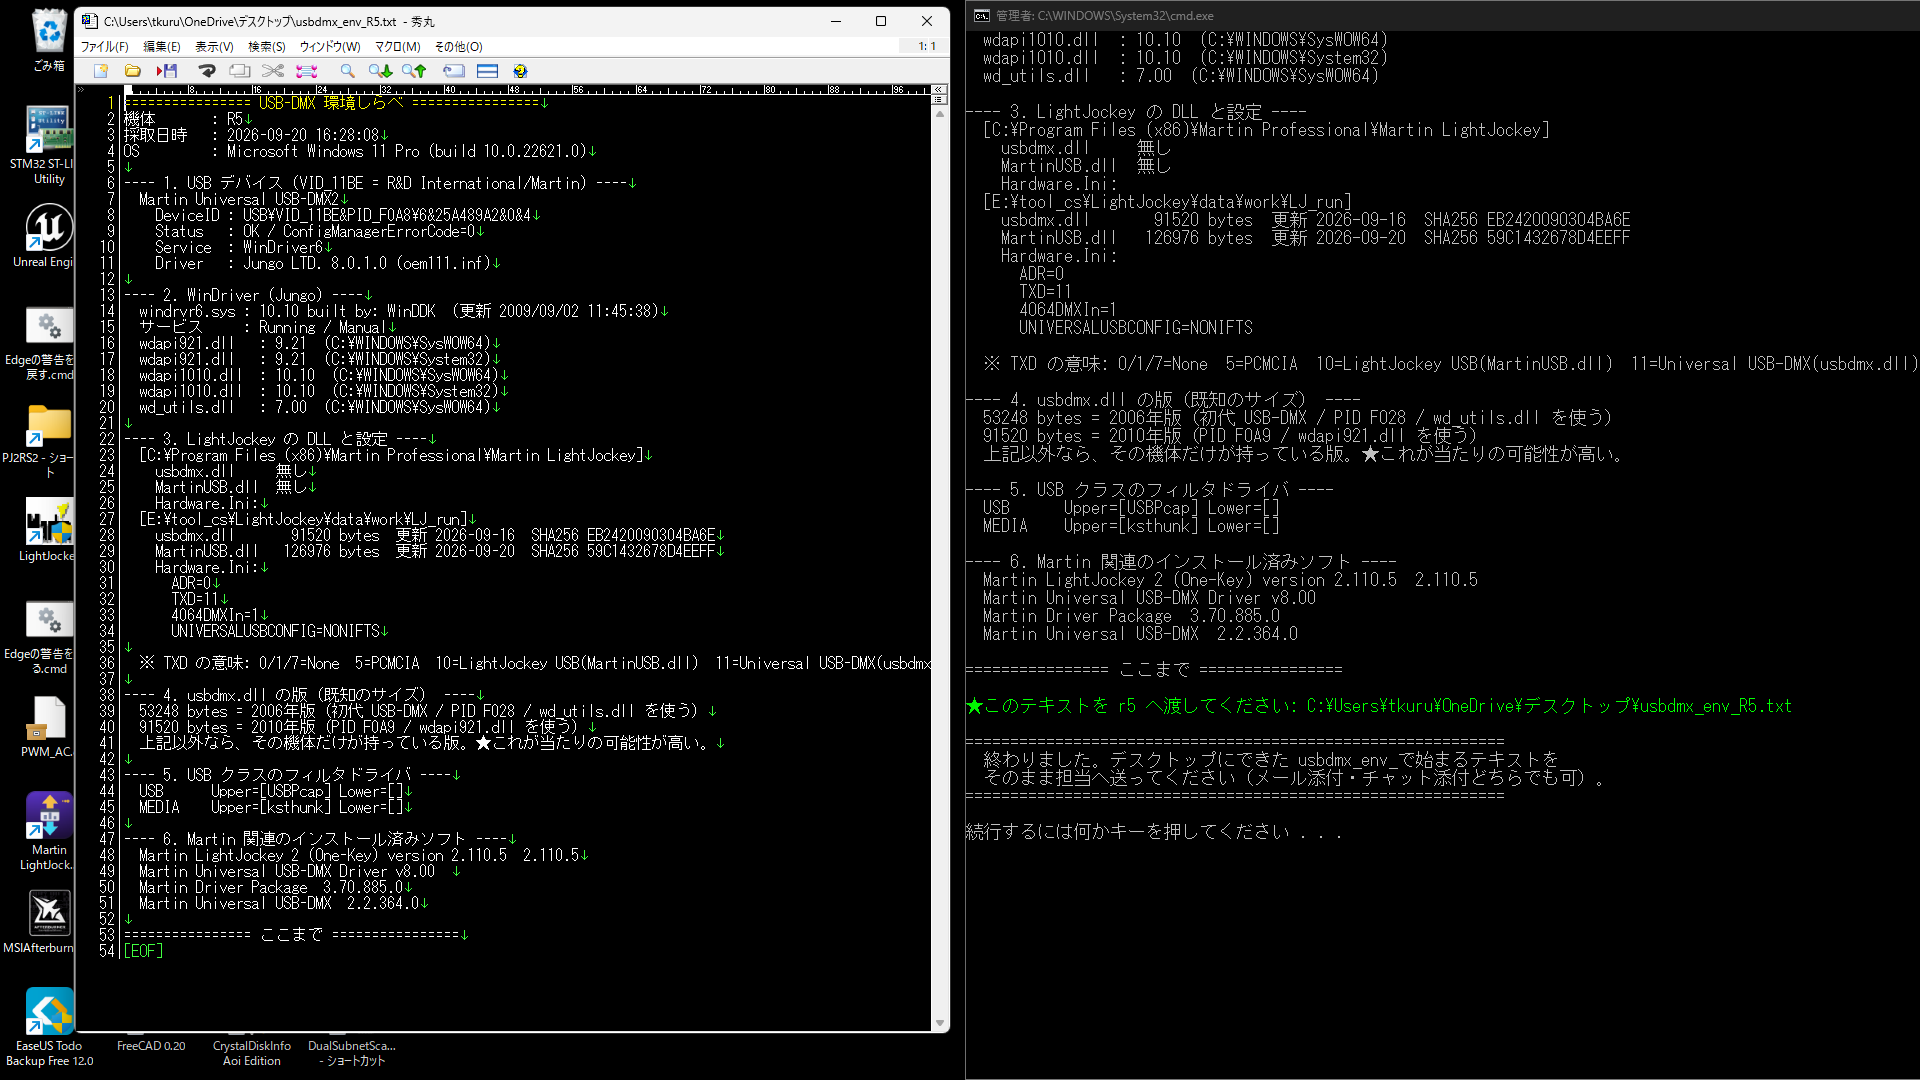Open the ウィンドウ(W) menu
1920x1080 pixels.
(x=330, y=46)
